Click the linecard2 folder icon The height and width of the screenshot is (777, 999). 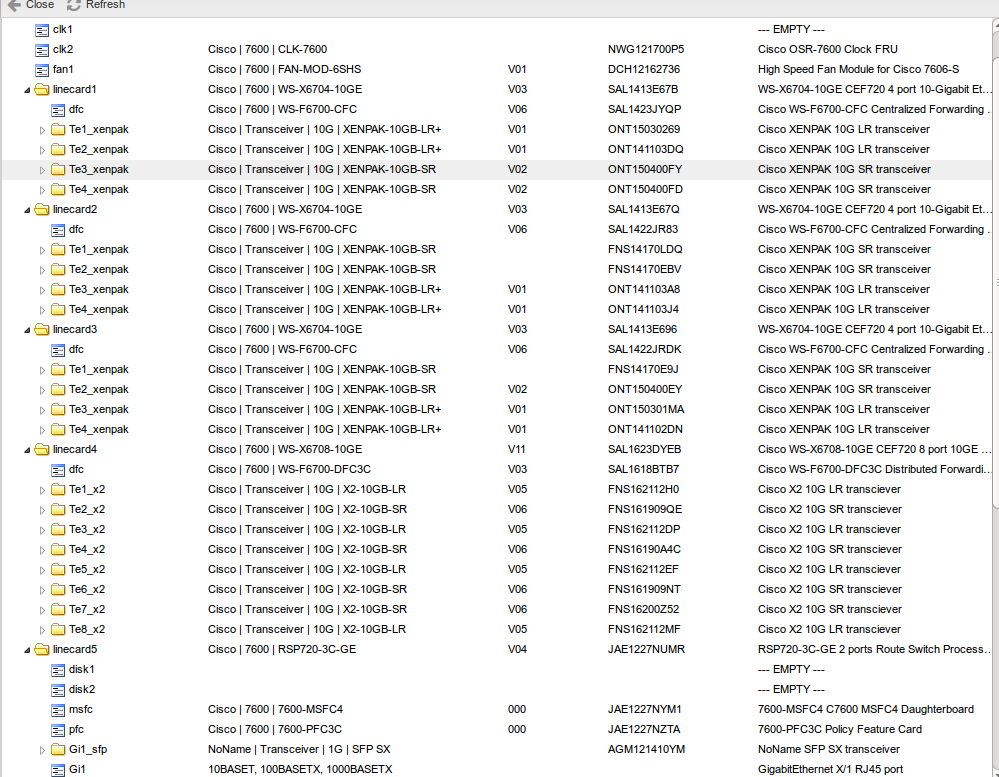point(42,210)
